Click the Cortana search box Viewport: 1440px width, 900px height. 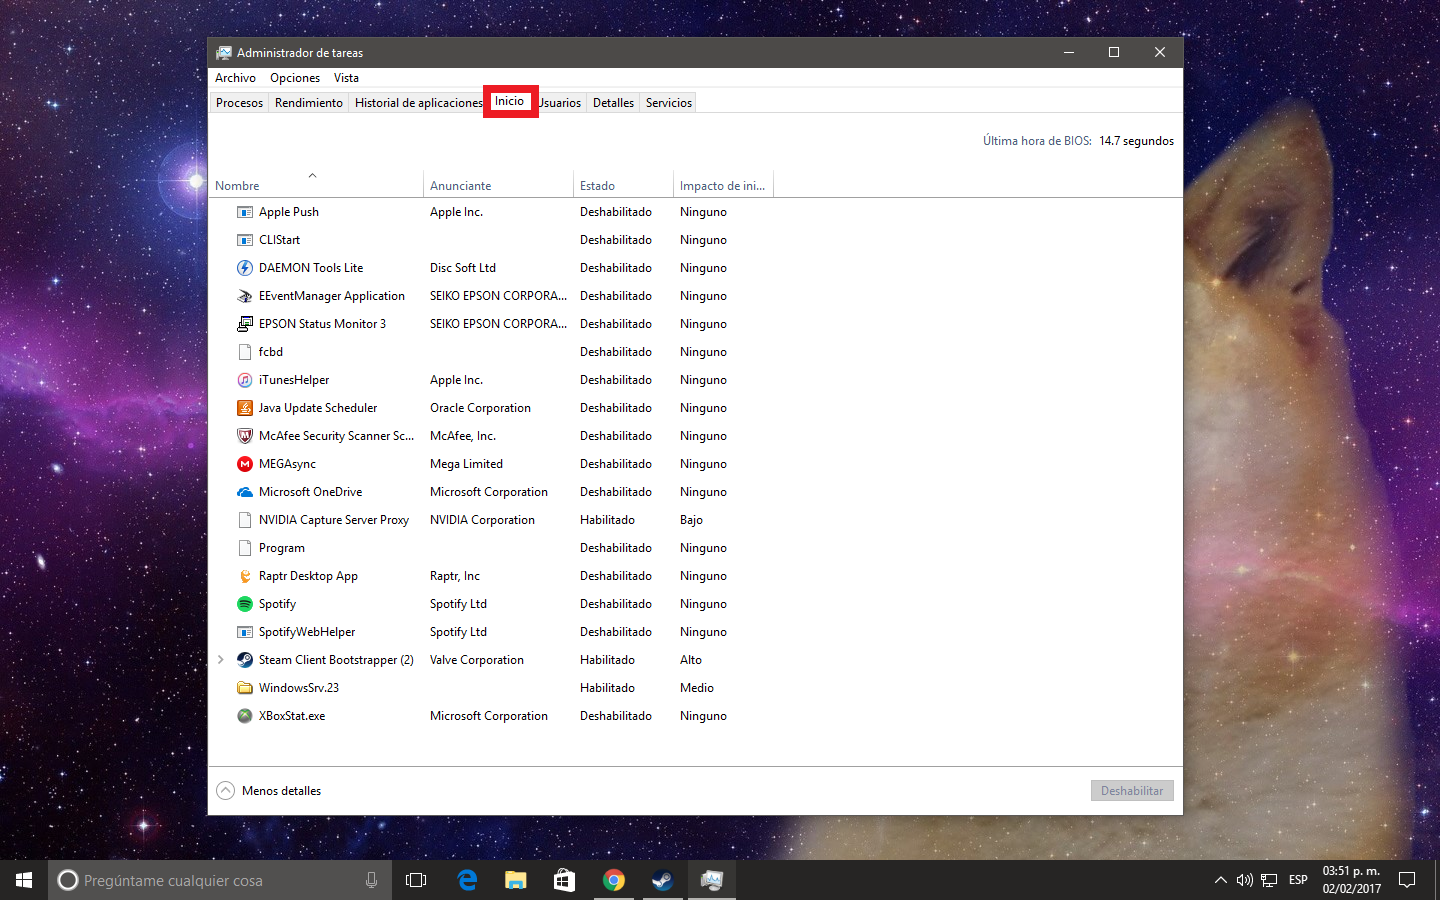pos(220,880)
